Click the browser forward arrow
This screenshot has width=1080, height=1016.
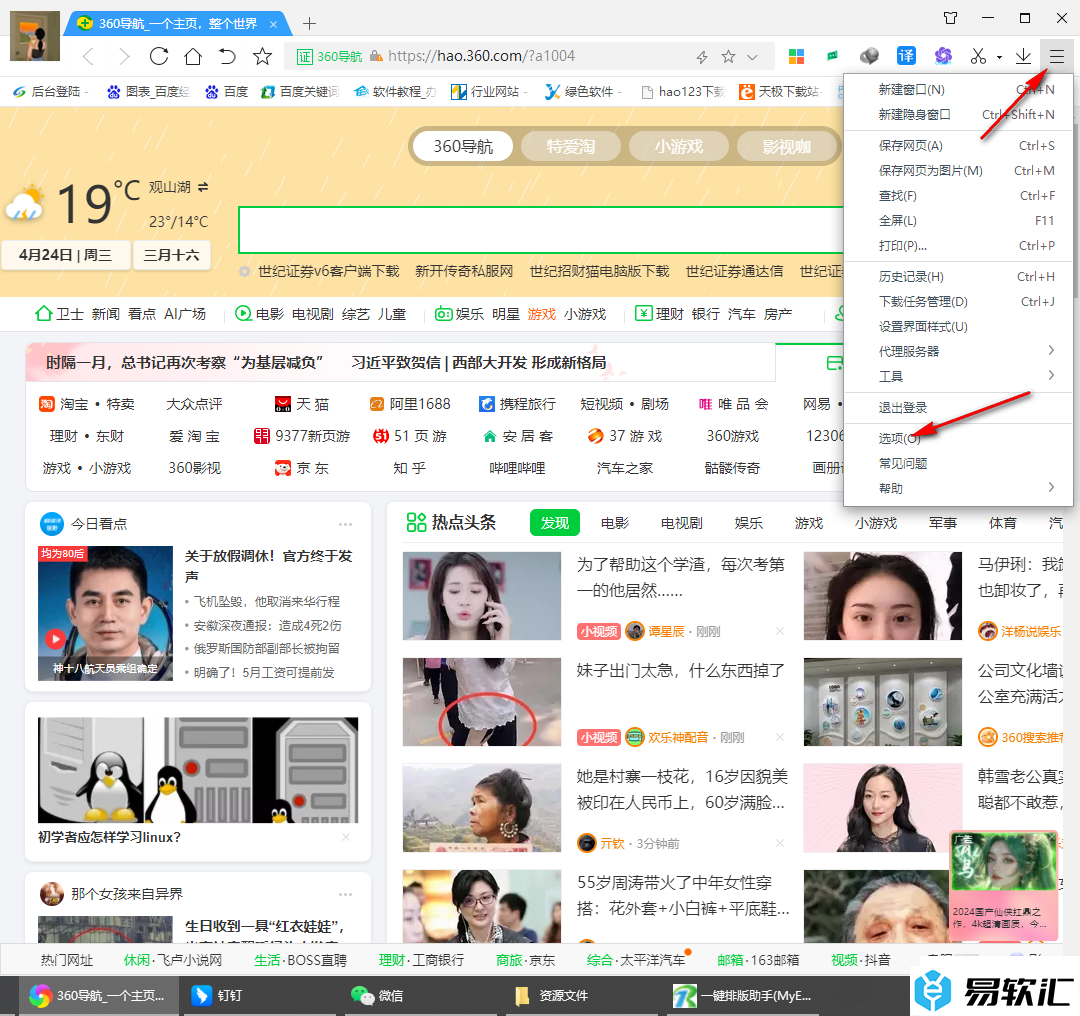[124, 56]
